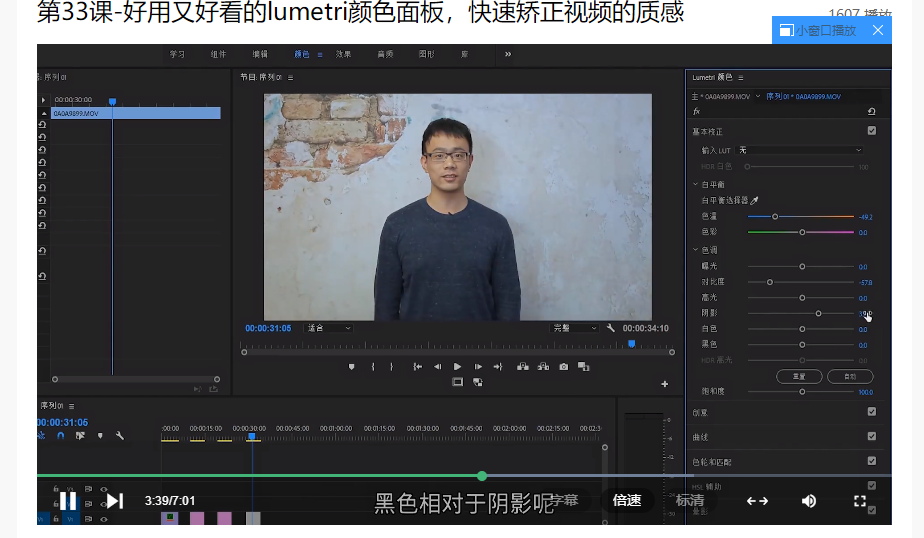Open the 完整 playback resolution dropdown
924x538 pixels.
(575, 328)
